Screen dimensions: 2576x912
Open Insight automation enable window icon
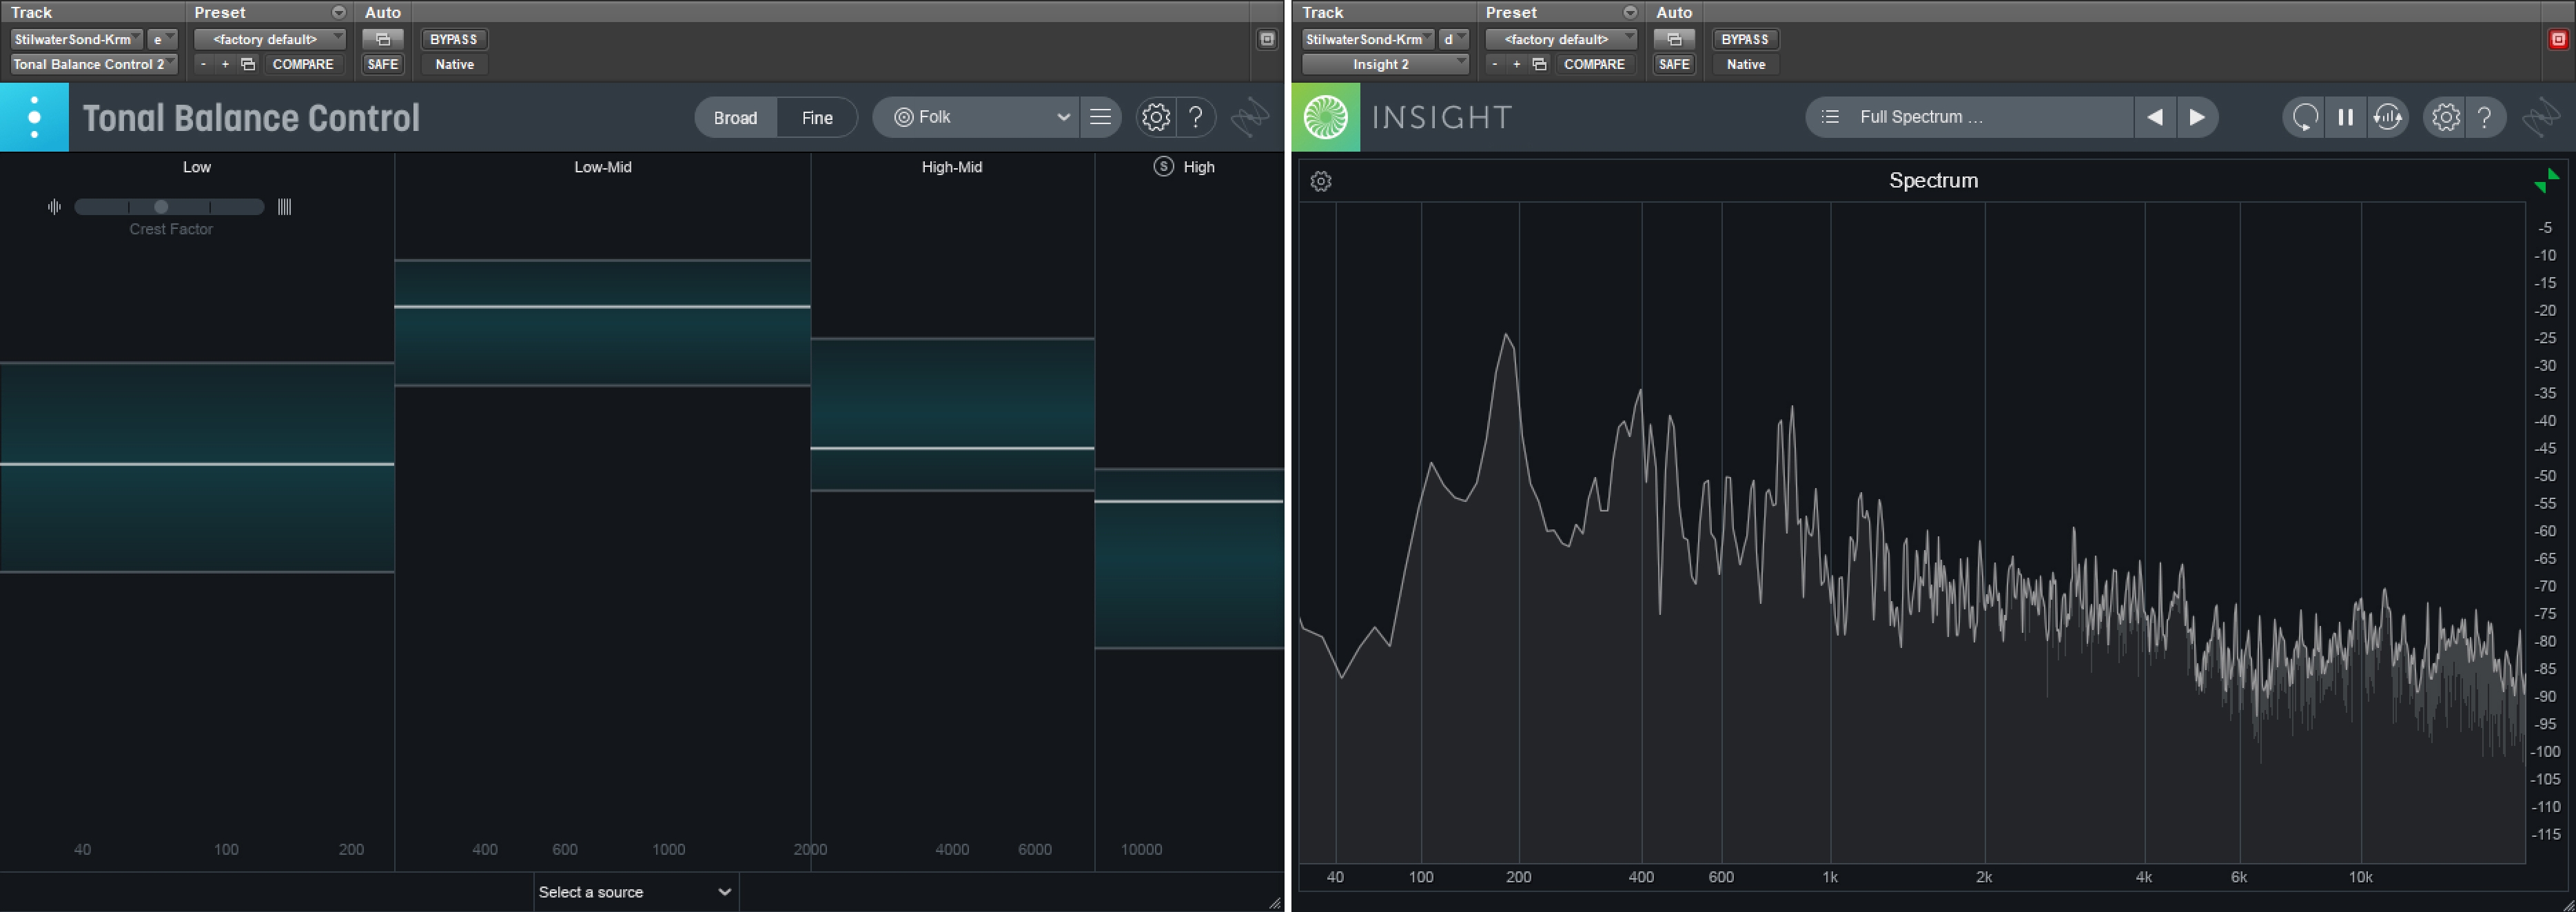click(x=1674, y=39)
